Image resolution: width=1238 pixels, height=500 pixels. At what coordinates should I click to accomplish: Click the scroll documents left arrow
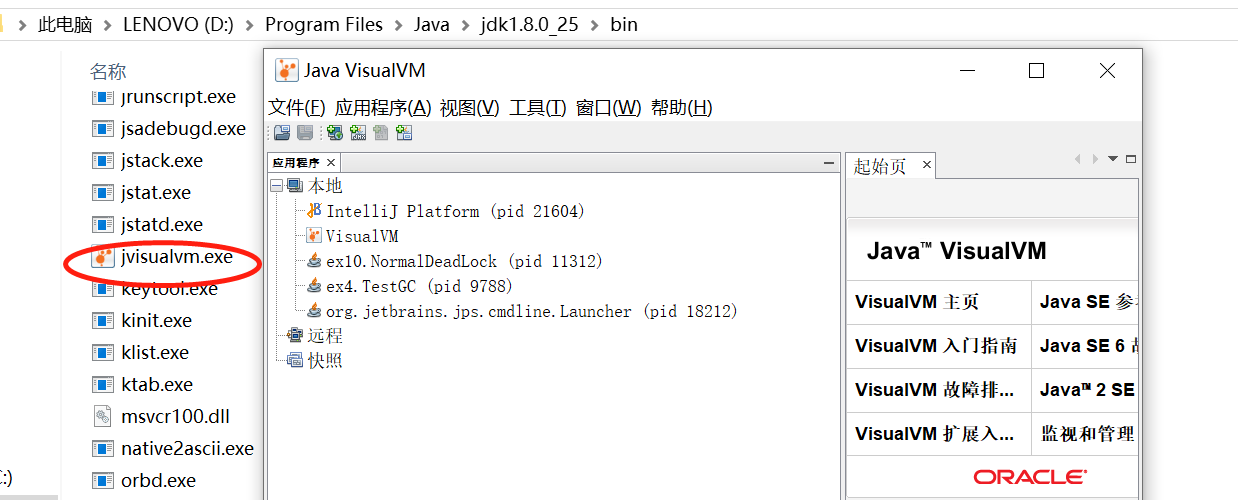1078,159
